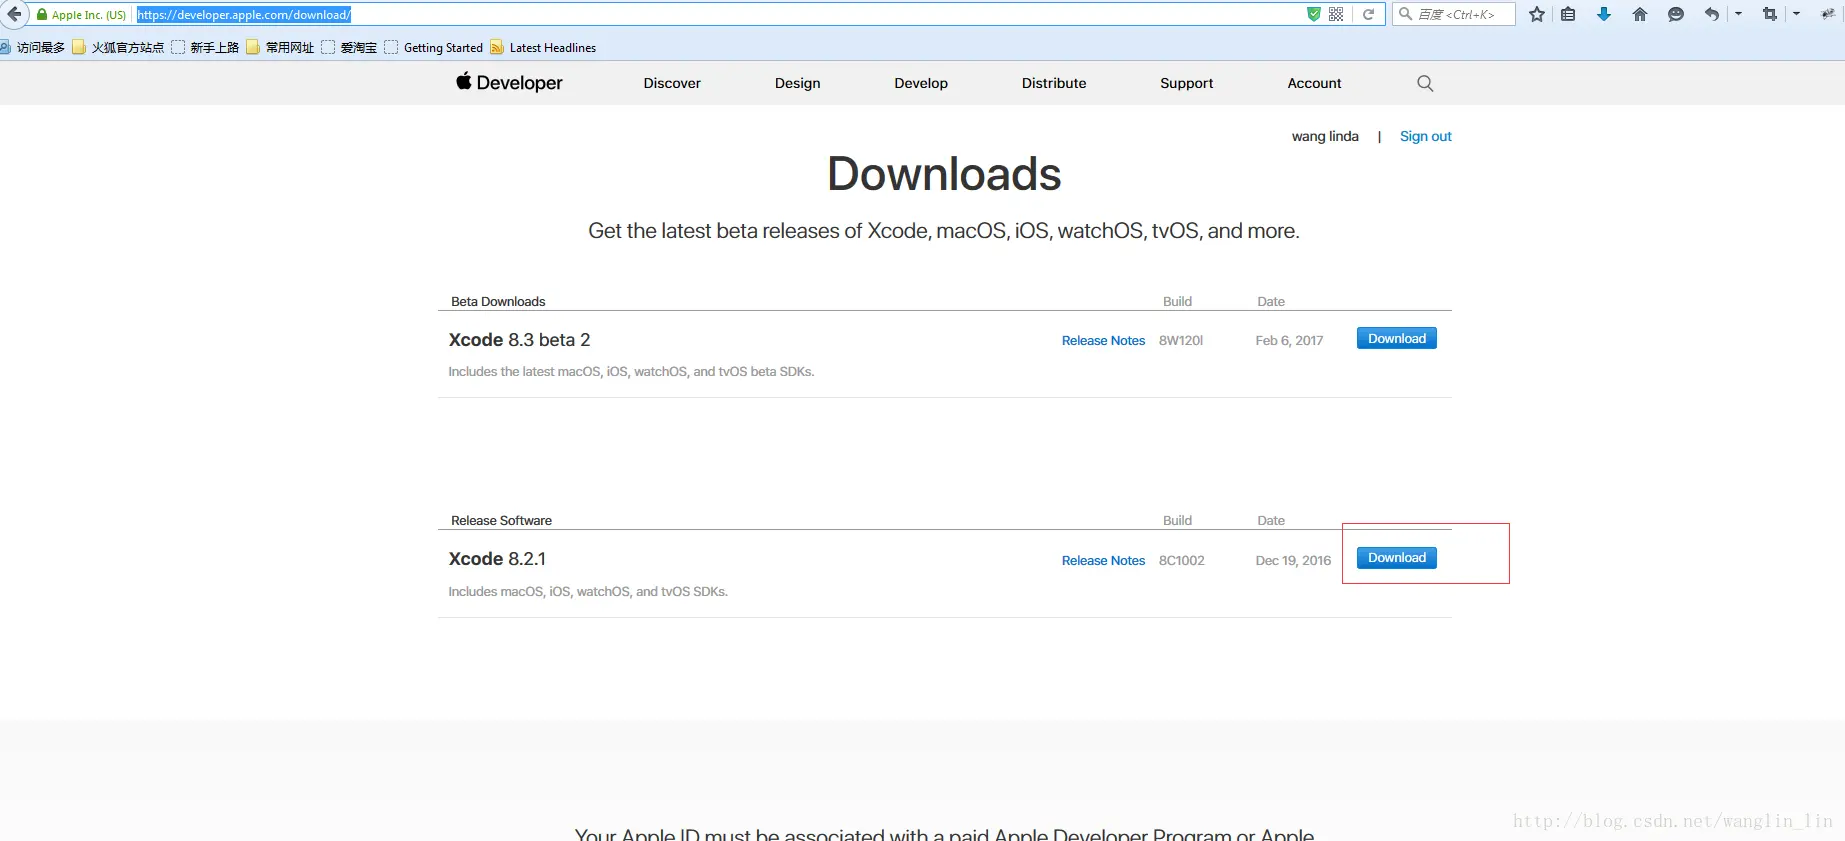This screenshot has height=841, width=1845.
Task: Open the Latest Headlines feed bookmark
Action: click(543, 47)
